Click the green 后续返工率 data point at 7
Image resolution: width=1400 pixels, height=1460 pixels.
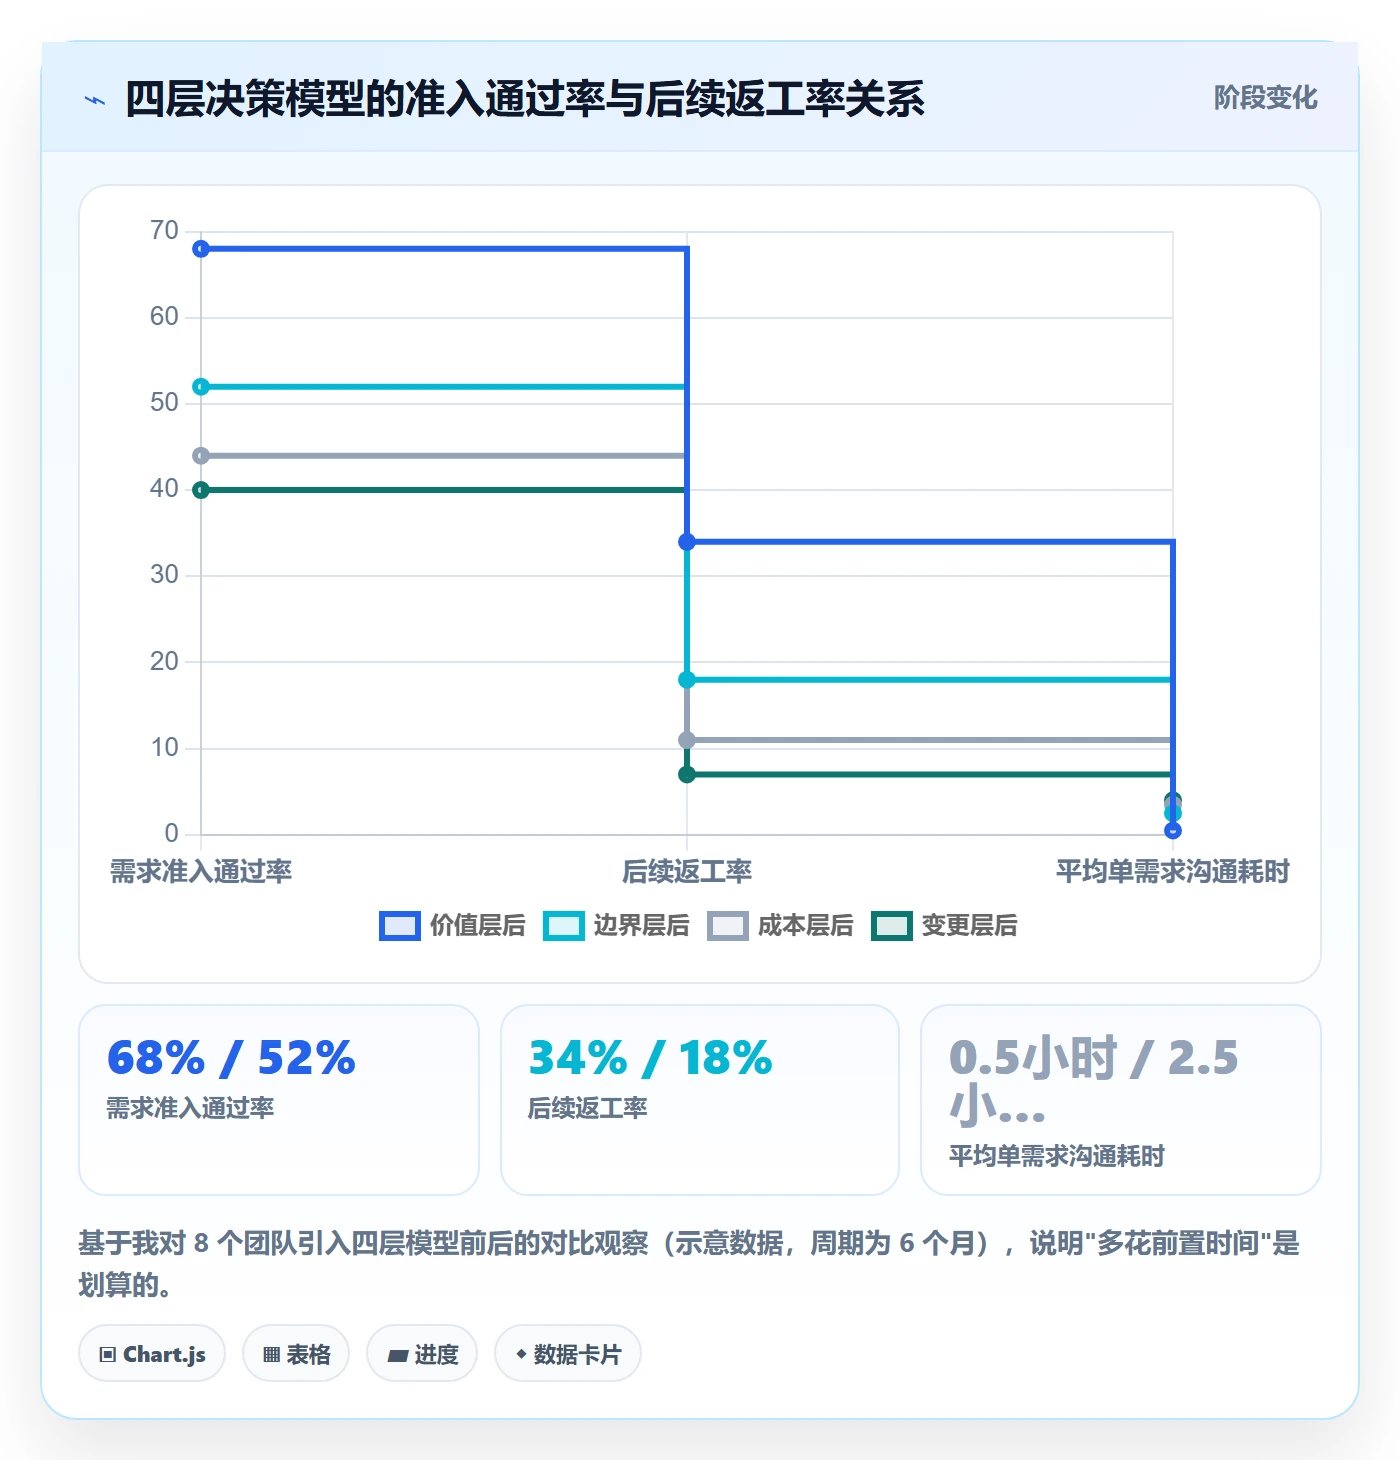(x=687, y=775)
